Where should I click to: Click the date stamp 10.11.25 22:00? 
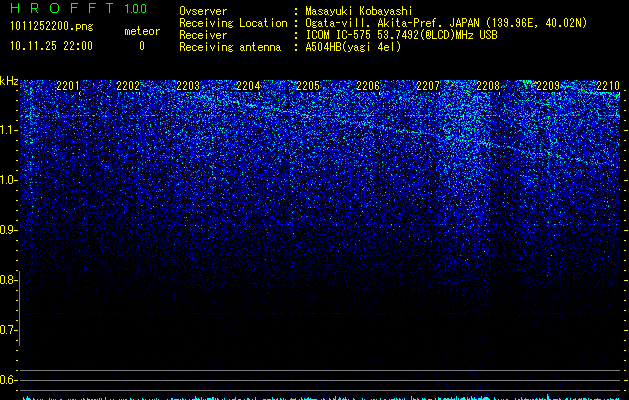[51, 46]
